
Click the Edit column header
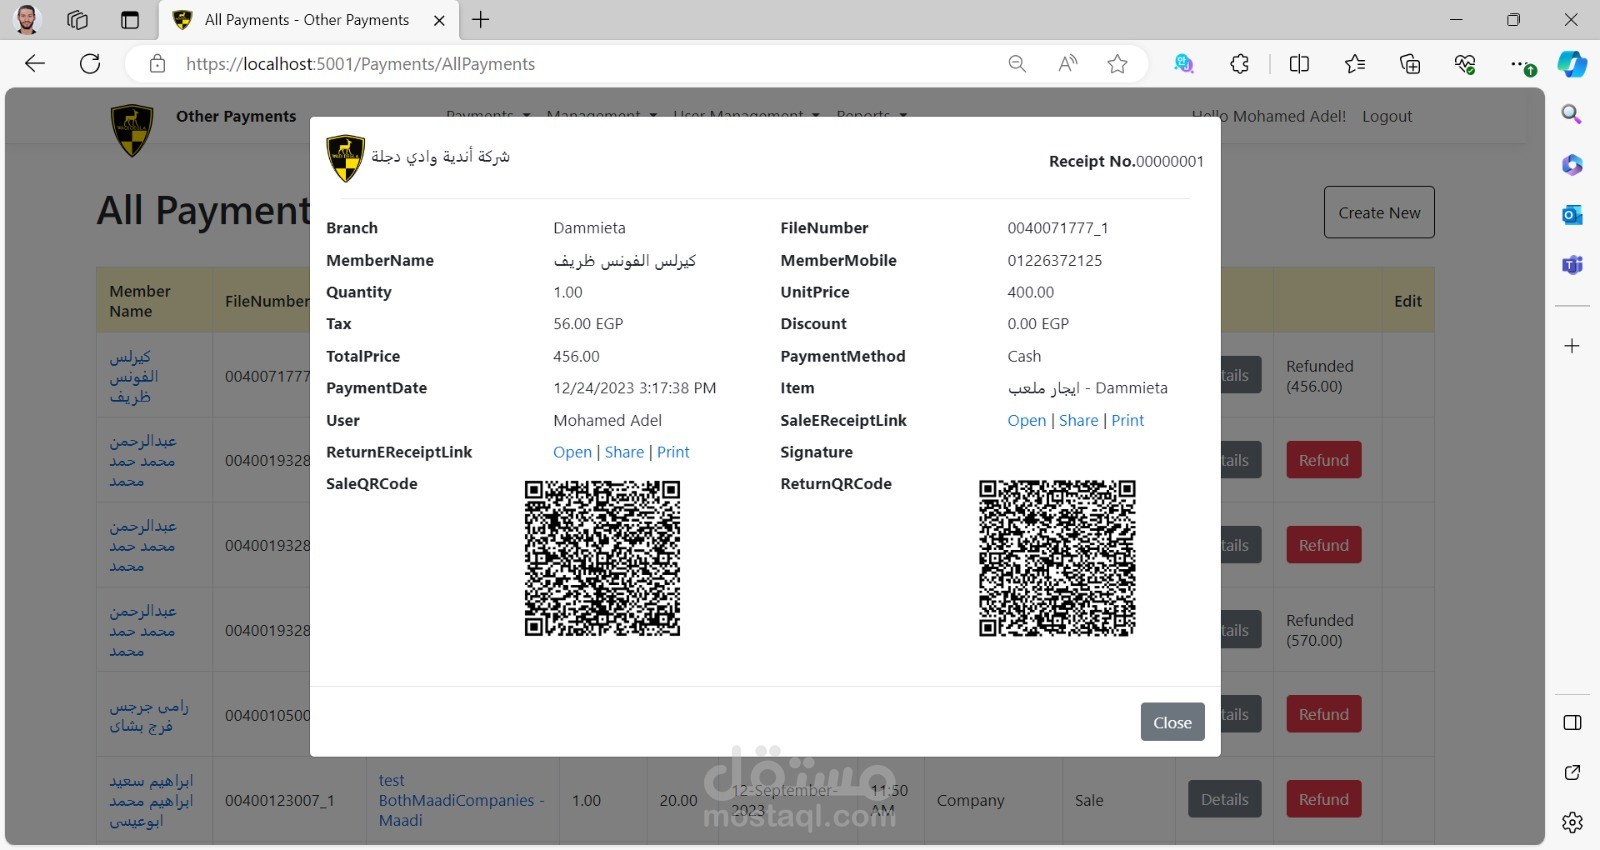tap(1408, 301)
